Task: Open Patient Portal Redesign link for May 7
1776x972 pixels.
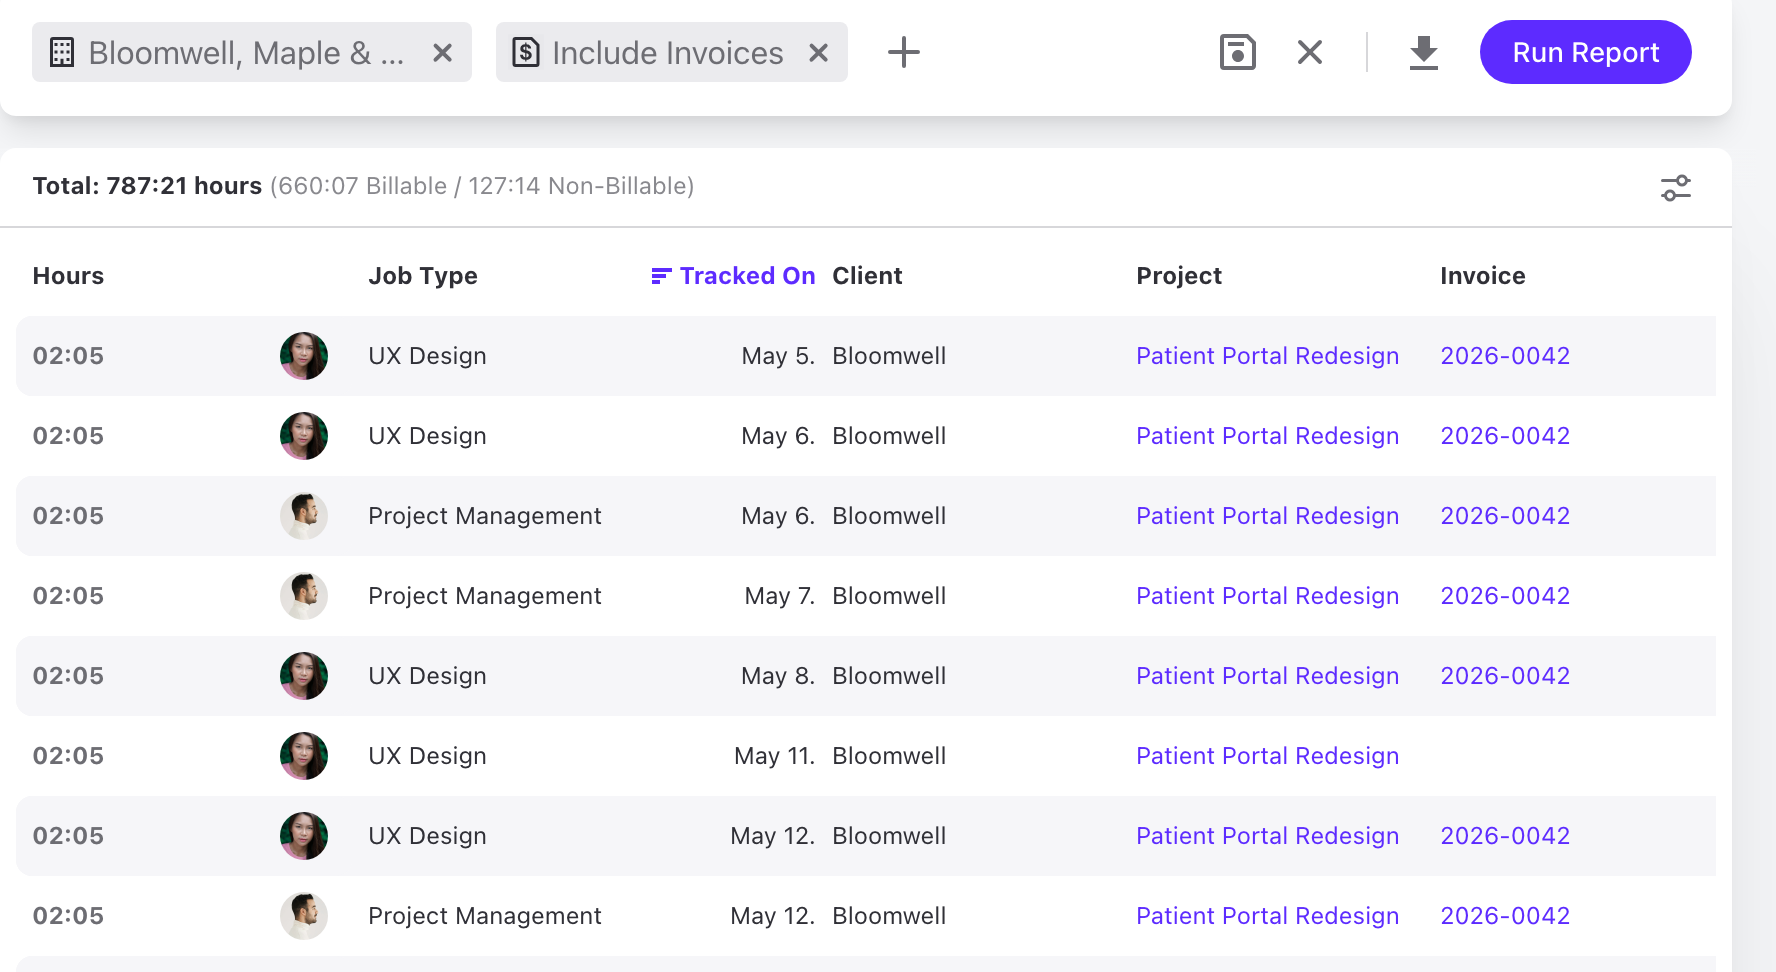Action: click(1267, 596)
